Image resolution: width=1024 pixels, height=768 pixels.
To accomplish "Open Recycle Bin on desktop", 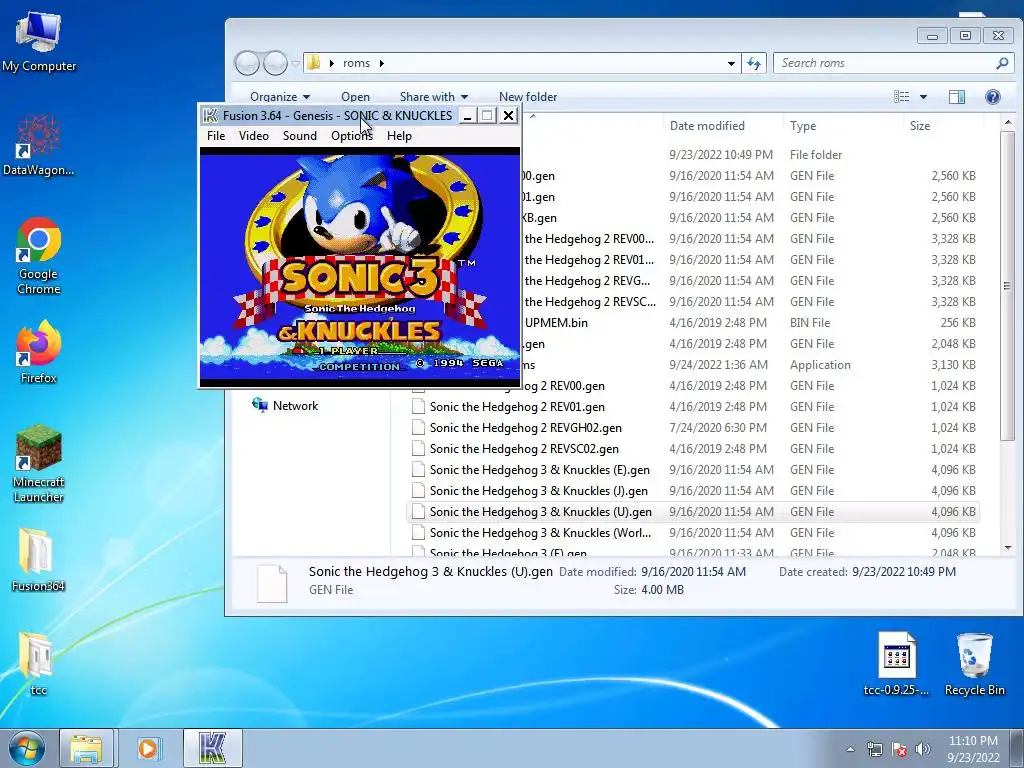I will [974, 664].
